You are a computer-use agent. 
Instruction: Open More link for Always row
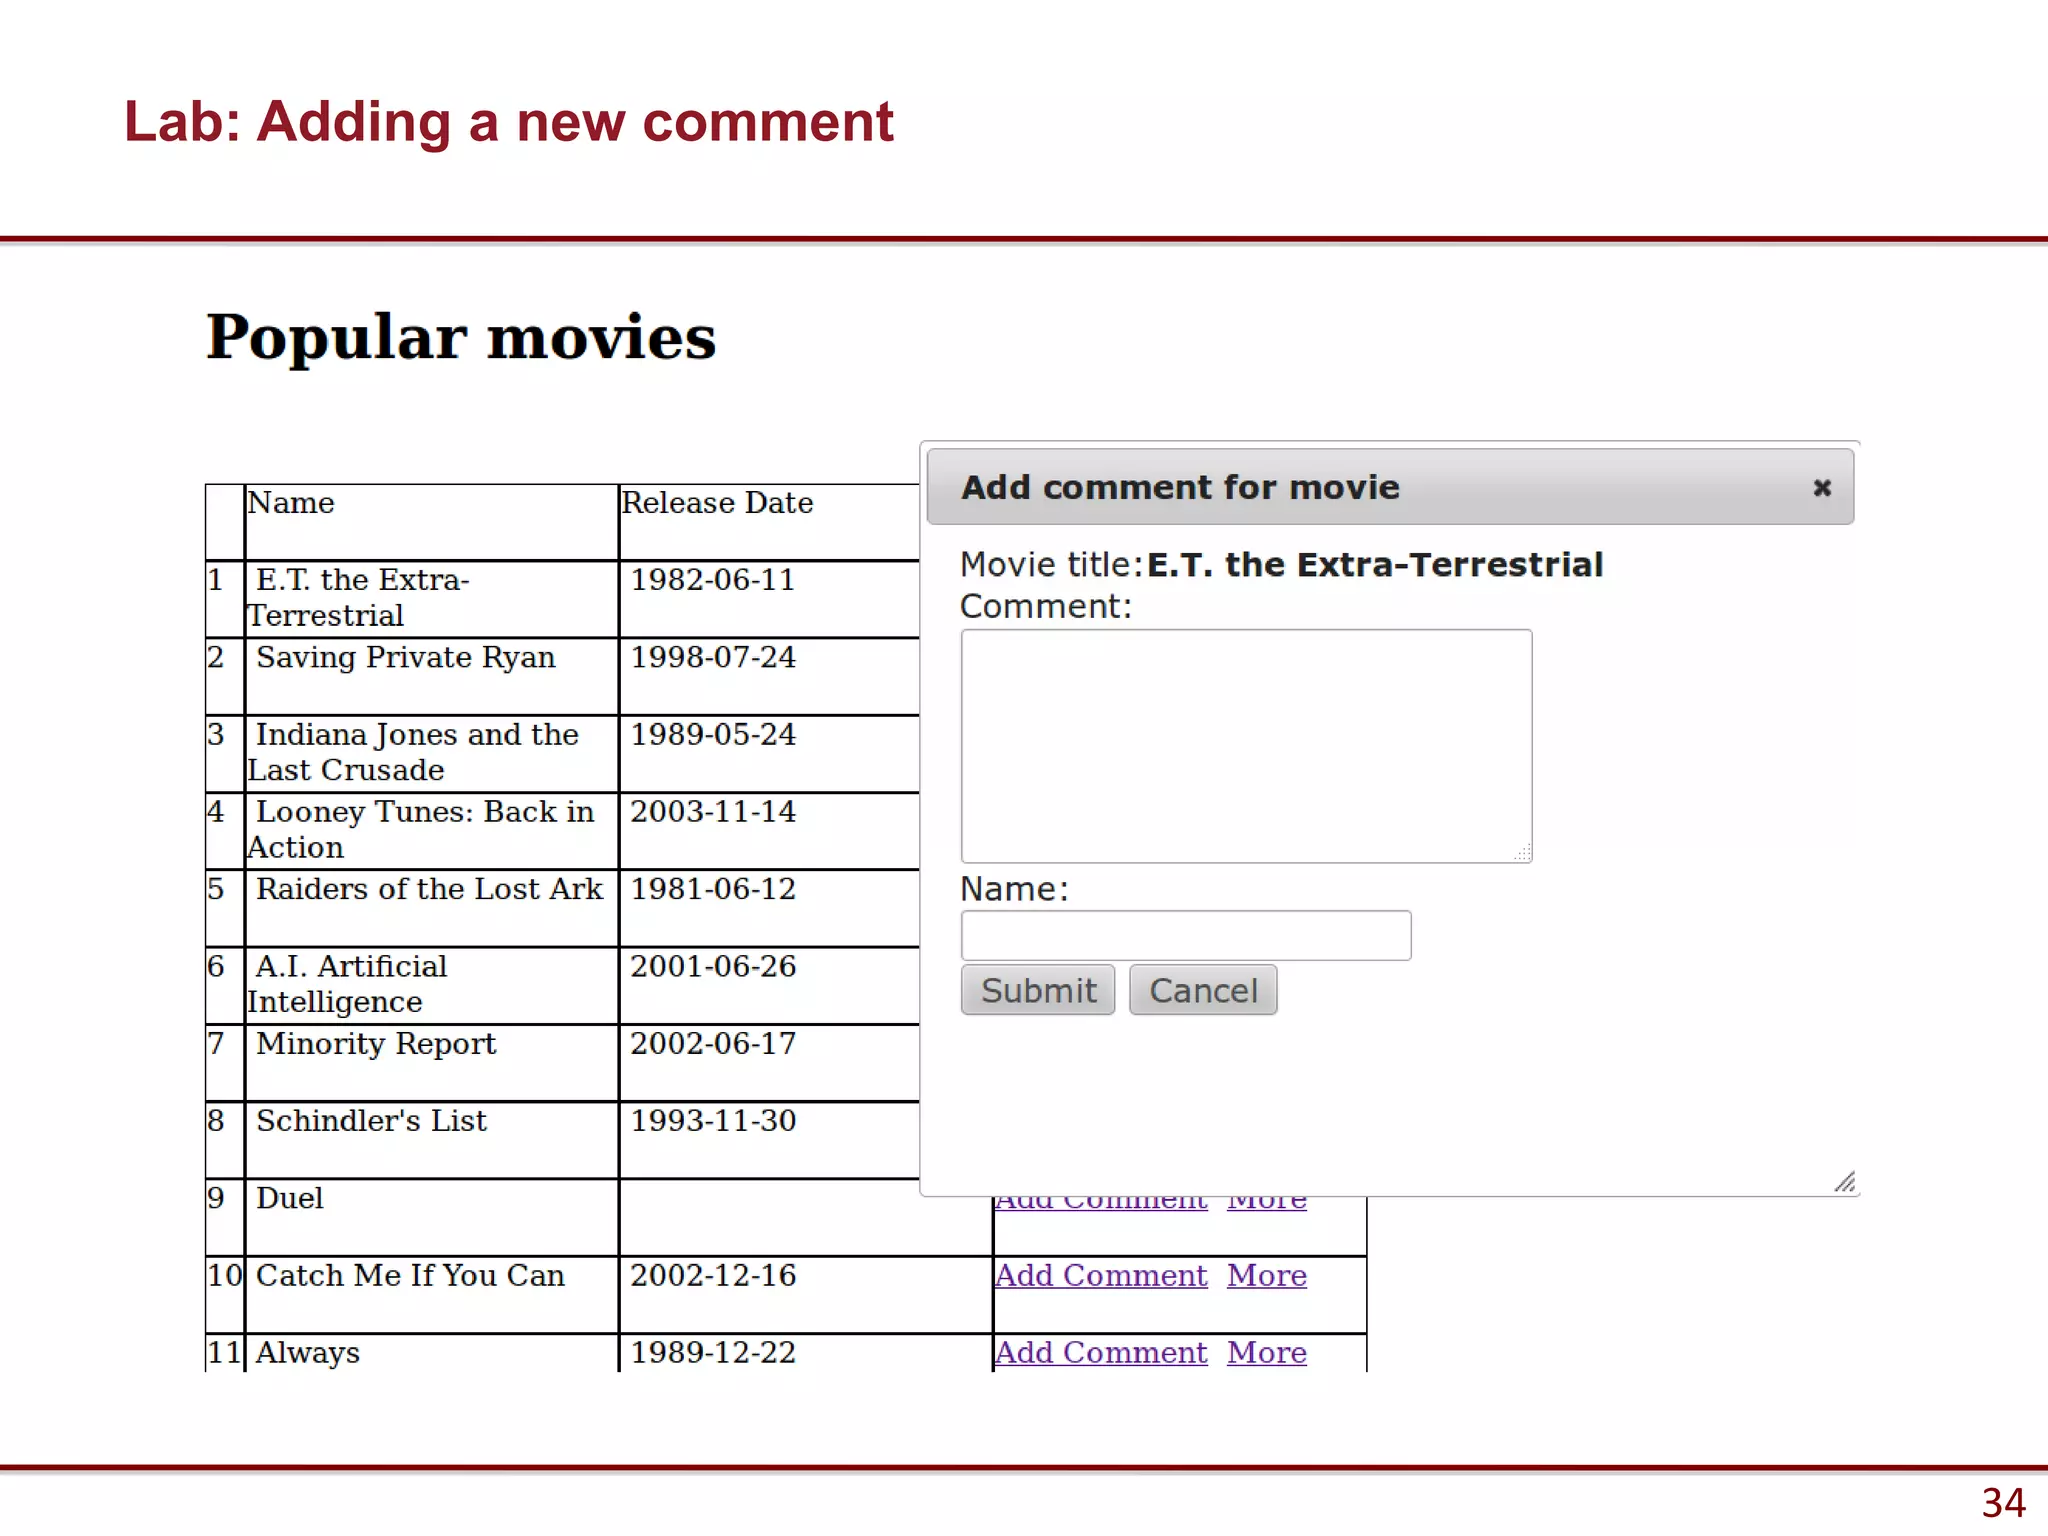coord(1266,1353)
